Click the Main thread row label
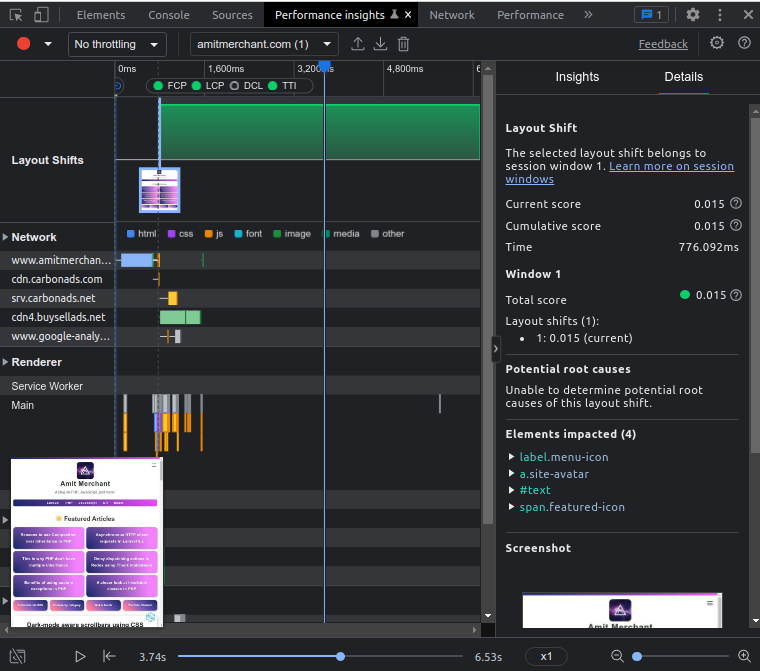Viewport: 760px width, 671px height. [x=23, y=405]
